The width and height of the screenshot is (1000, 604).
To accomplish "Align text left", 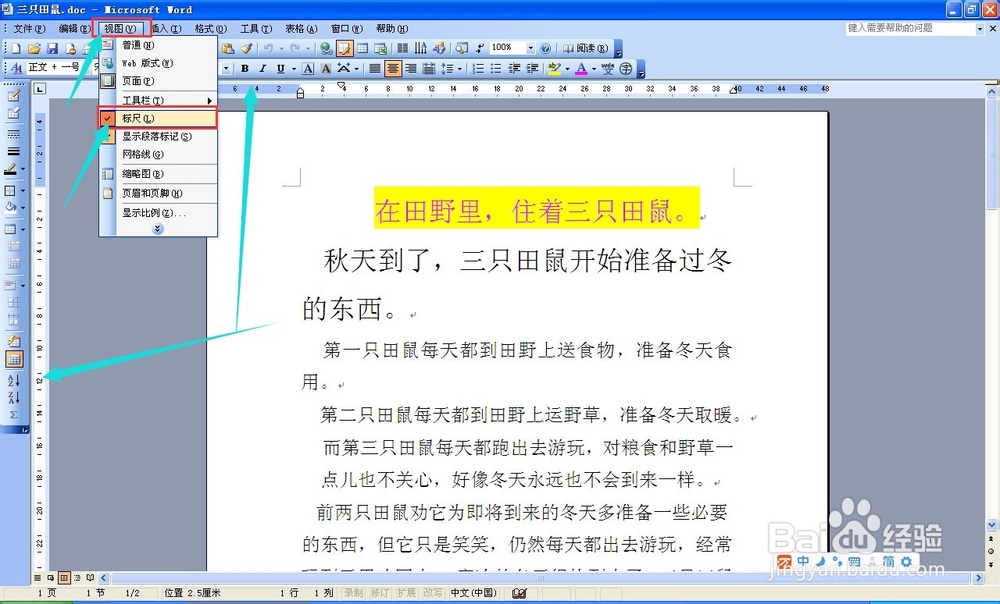I will [375, 68].
